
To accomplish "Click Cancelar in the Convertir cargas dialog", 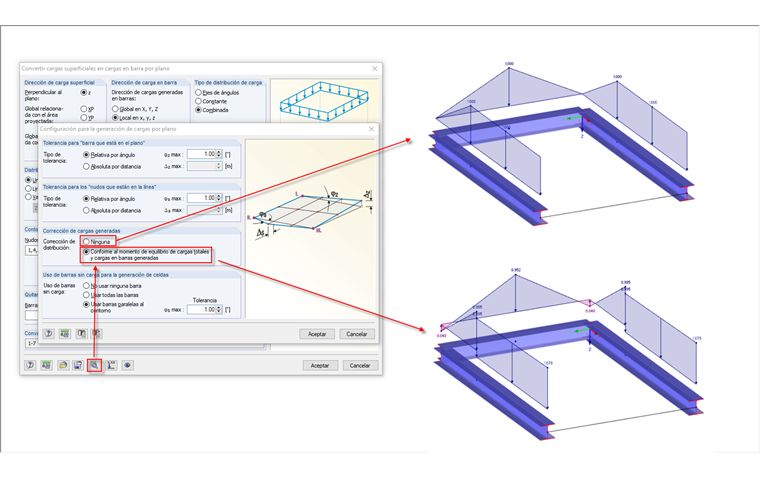I will tap(360, 366).
